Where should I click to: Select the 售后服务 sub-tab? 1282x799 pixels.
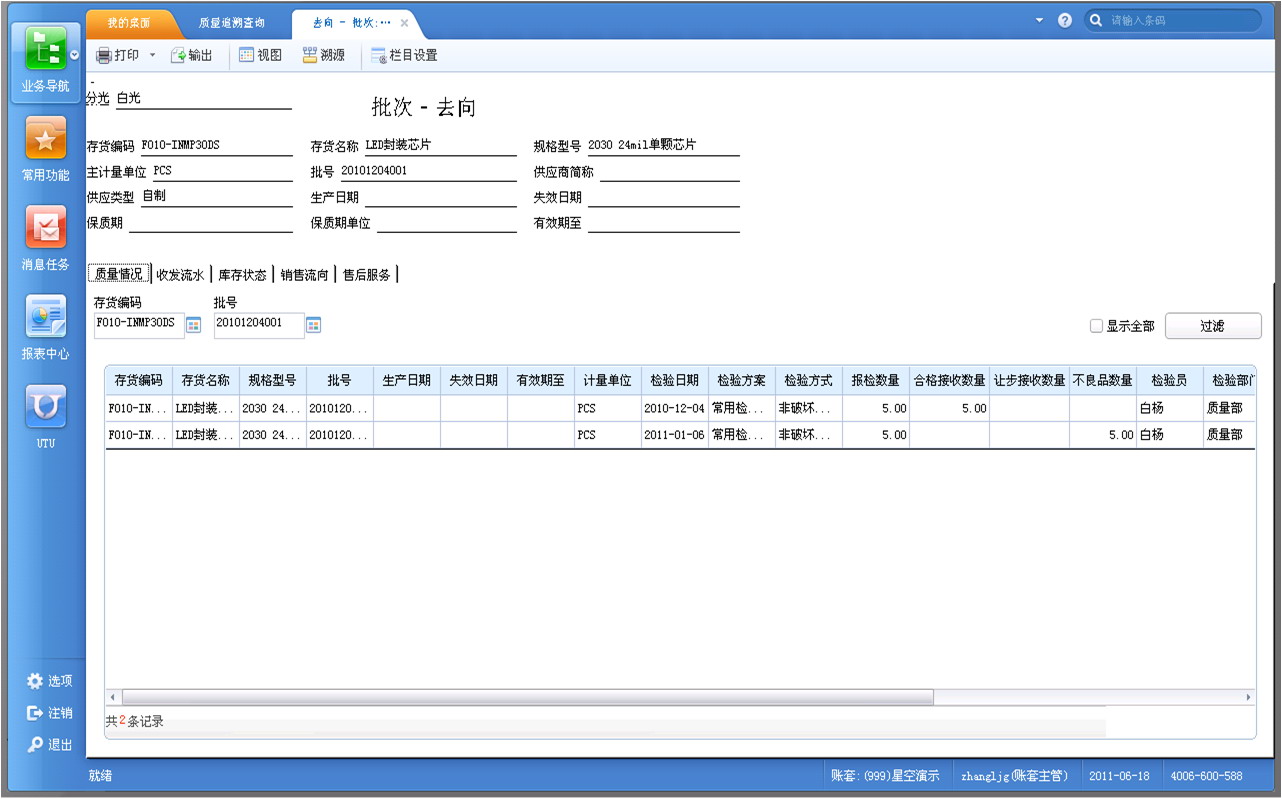(x=367, y=274)
